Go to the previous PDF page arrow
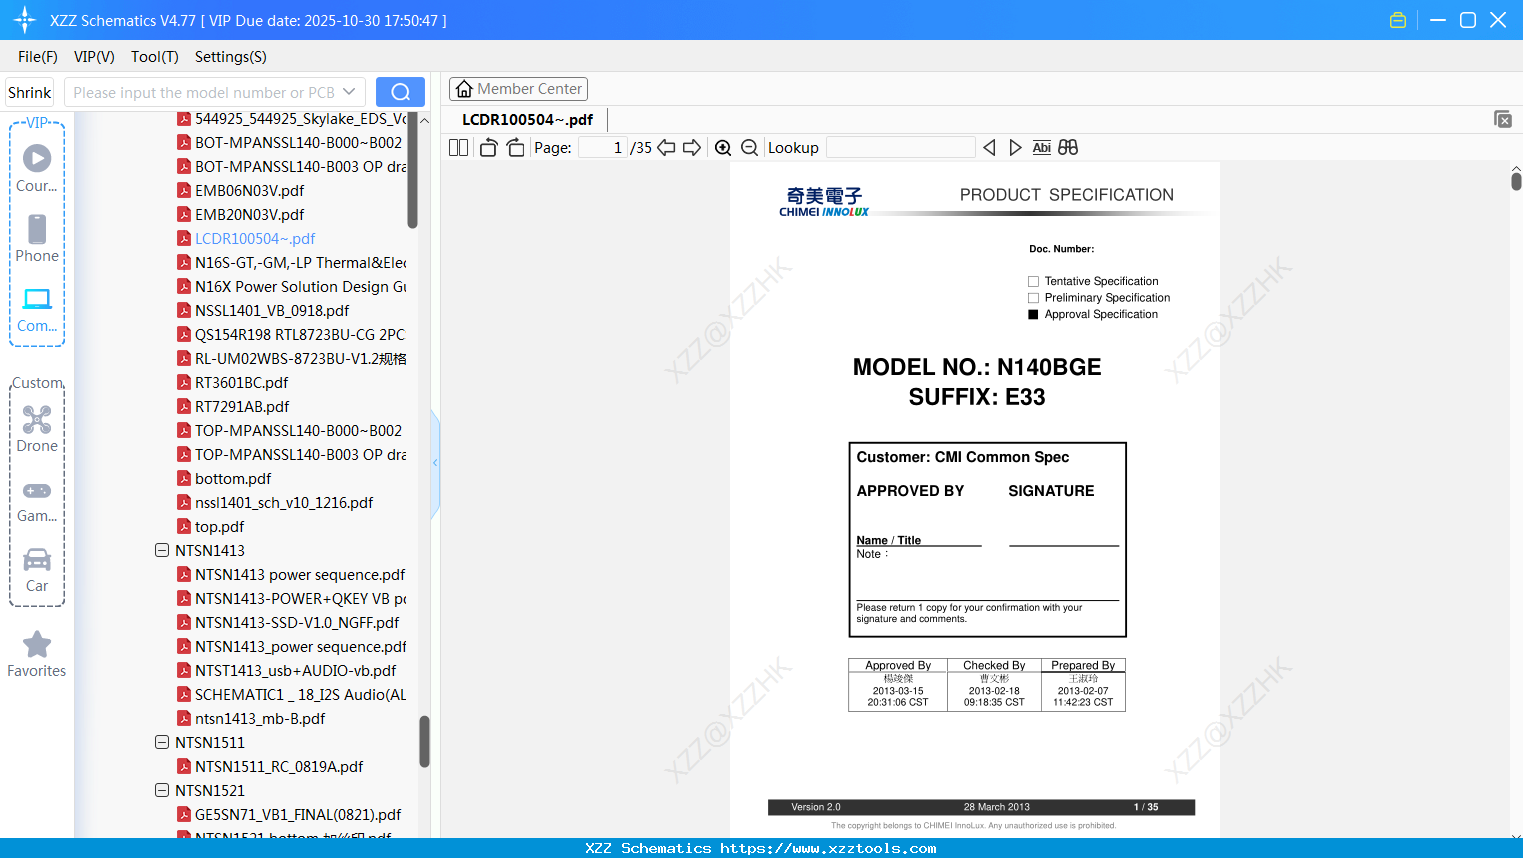1523x858 pixels. 666,148
